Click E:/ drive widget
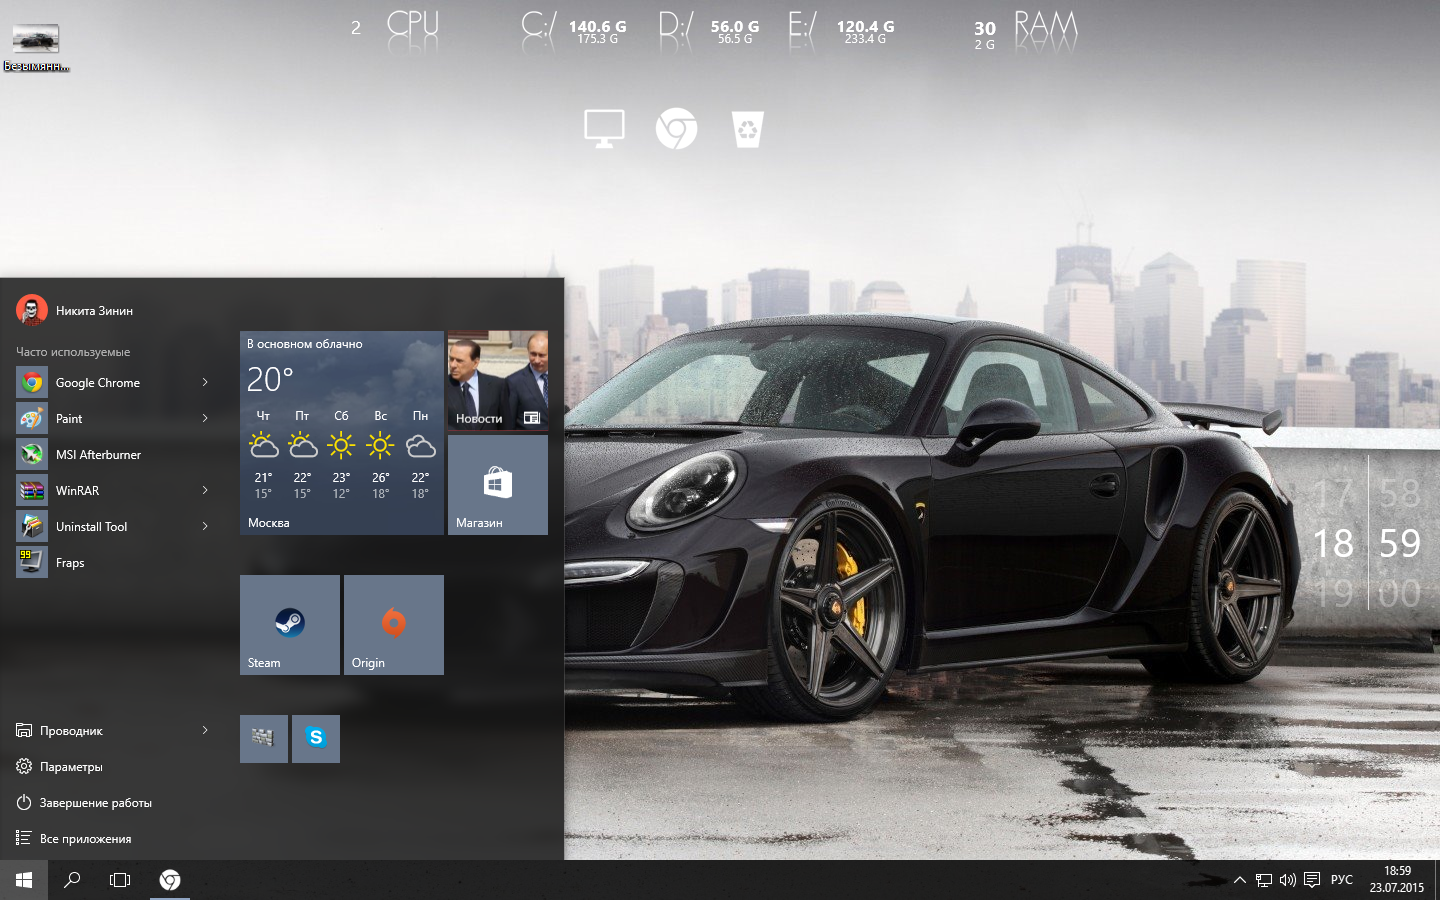Image resolution: width=1440 pixels, height=900 pixels. (x=842, y=30)
